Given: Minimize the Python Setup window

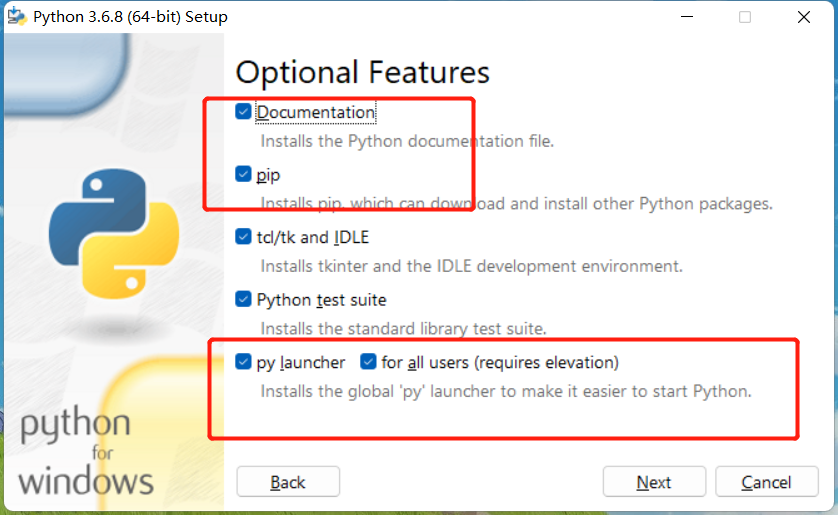Looking at the screenshot, I should pos(687,17).
